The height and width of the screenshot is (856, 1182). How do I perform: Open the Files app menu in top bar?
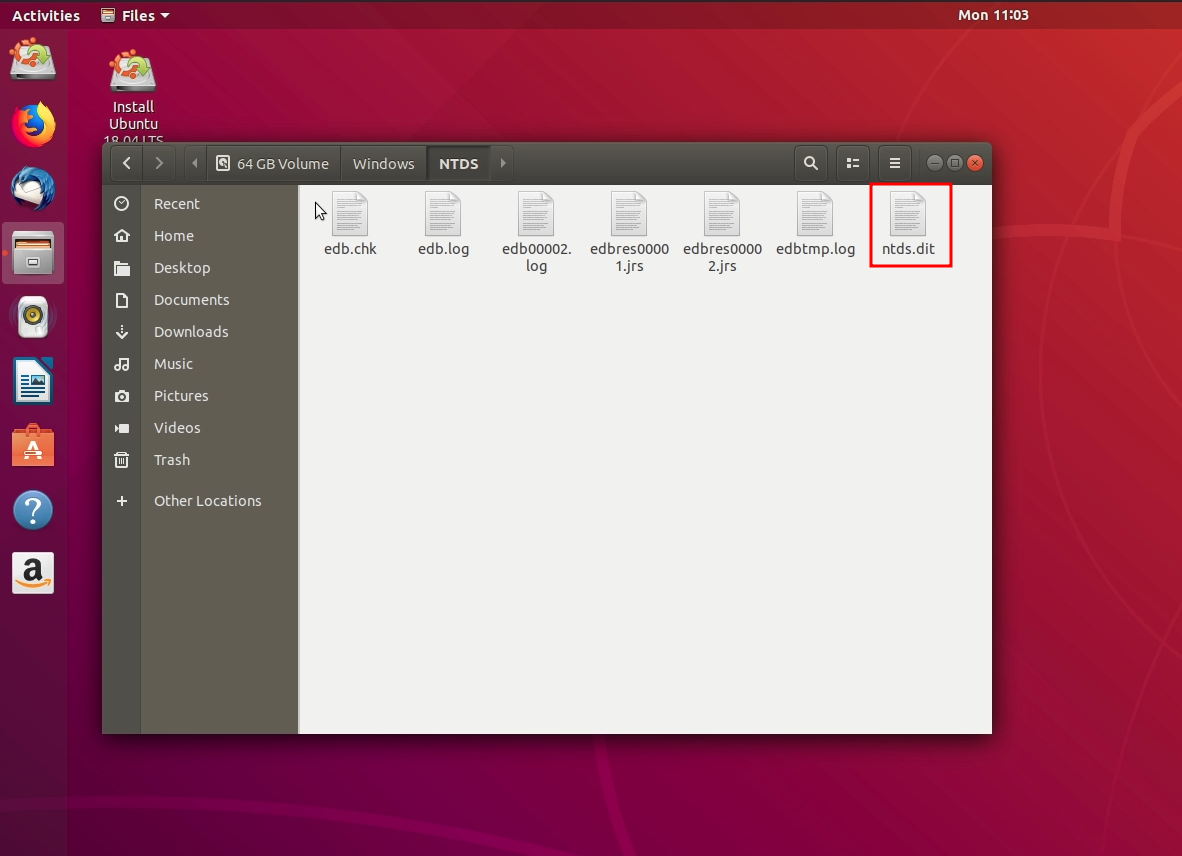(134, 15)
